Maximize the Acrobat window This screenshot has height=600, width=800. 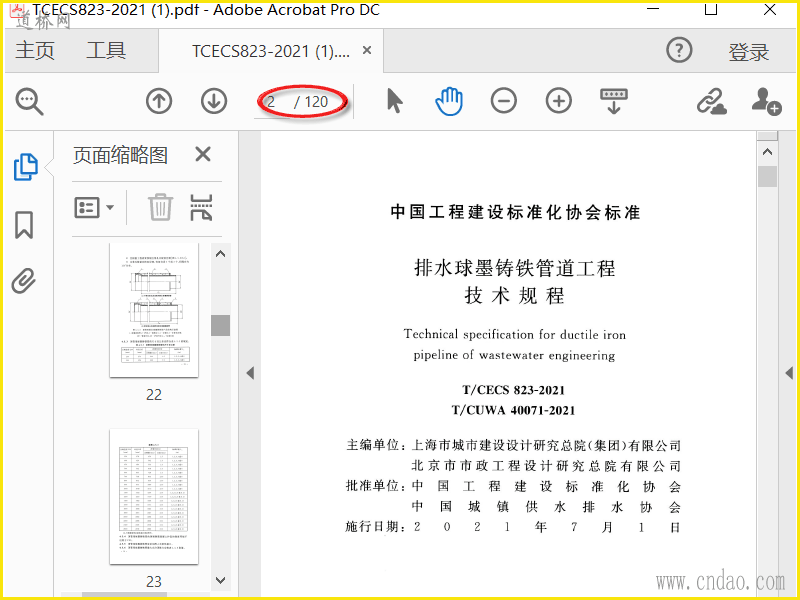pyautogui.click(x=711, y=10)
